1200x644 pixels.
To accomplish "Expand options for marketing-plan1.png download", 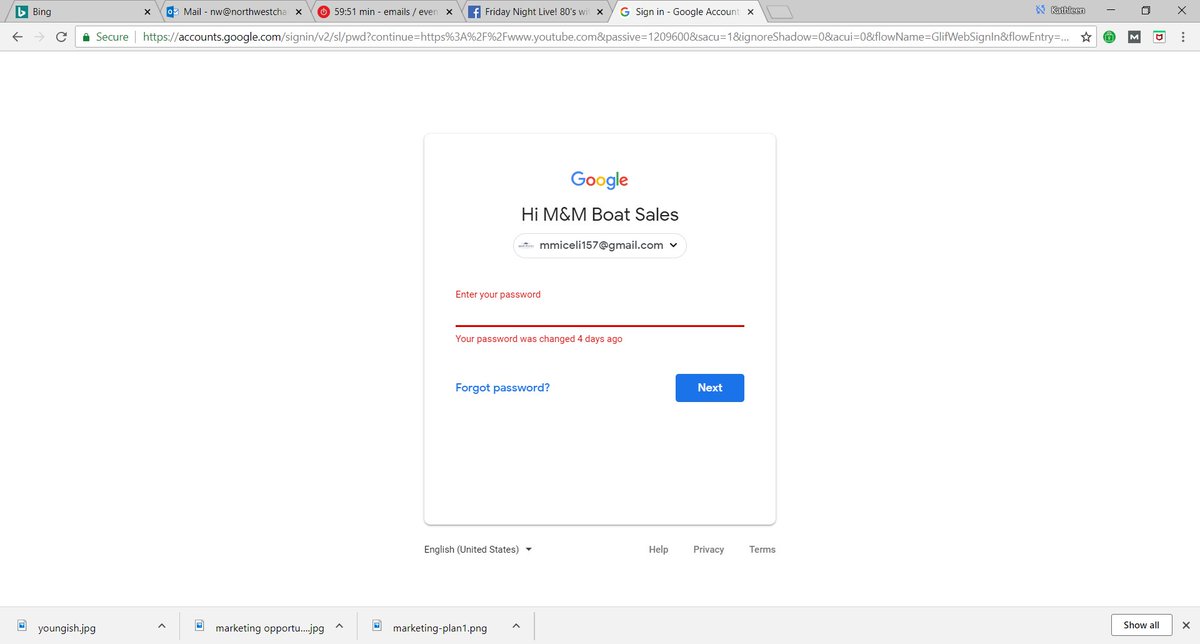I will tap(516, 627).
